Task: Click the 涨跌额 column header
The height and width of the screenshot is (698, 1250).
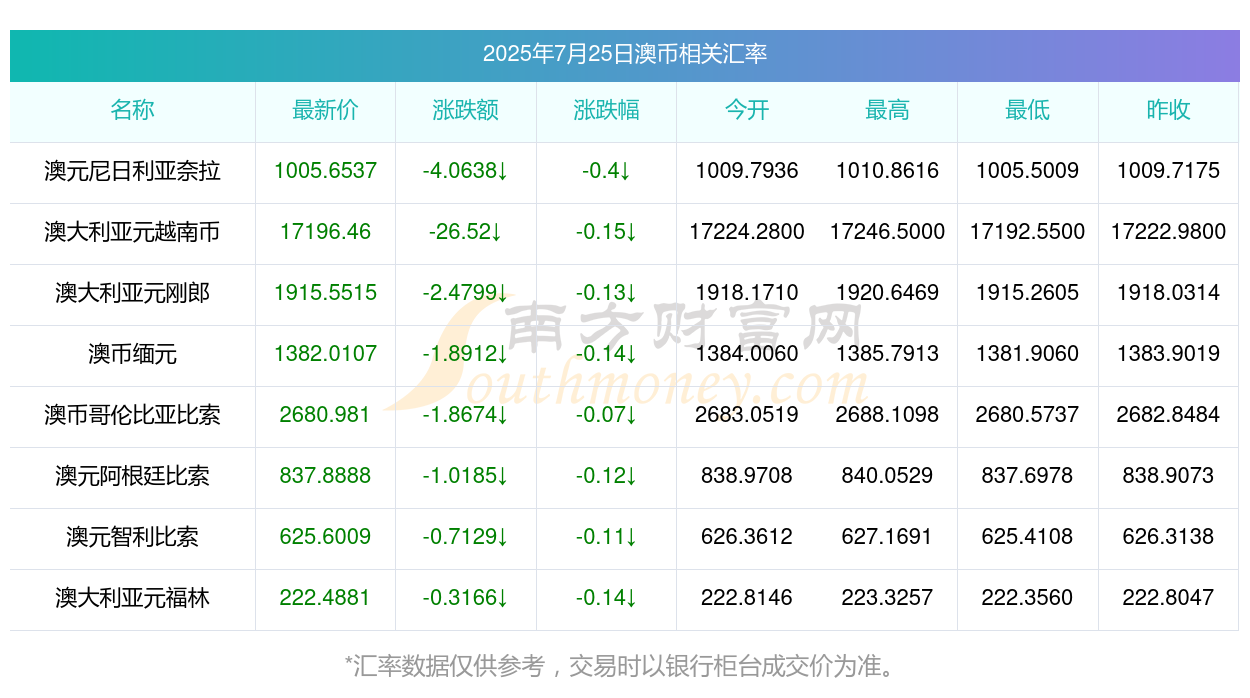Action: point(466,110)
